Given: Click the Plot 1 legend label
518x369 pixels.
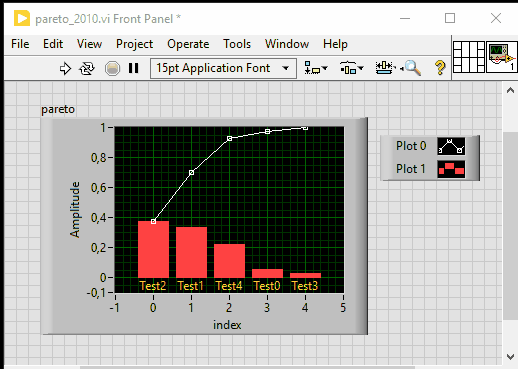Looking at the screenshot, I should (x=411, y=169).
